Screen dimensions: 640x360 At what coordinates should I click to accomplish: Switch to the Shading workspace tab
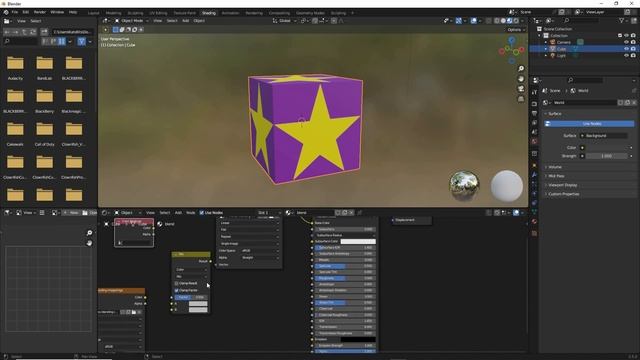point(209,13)
